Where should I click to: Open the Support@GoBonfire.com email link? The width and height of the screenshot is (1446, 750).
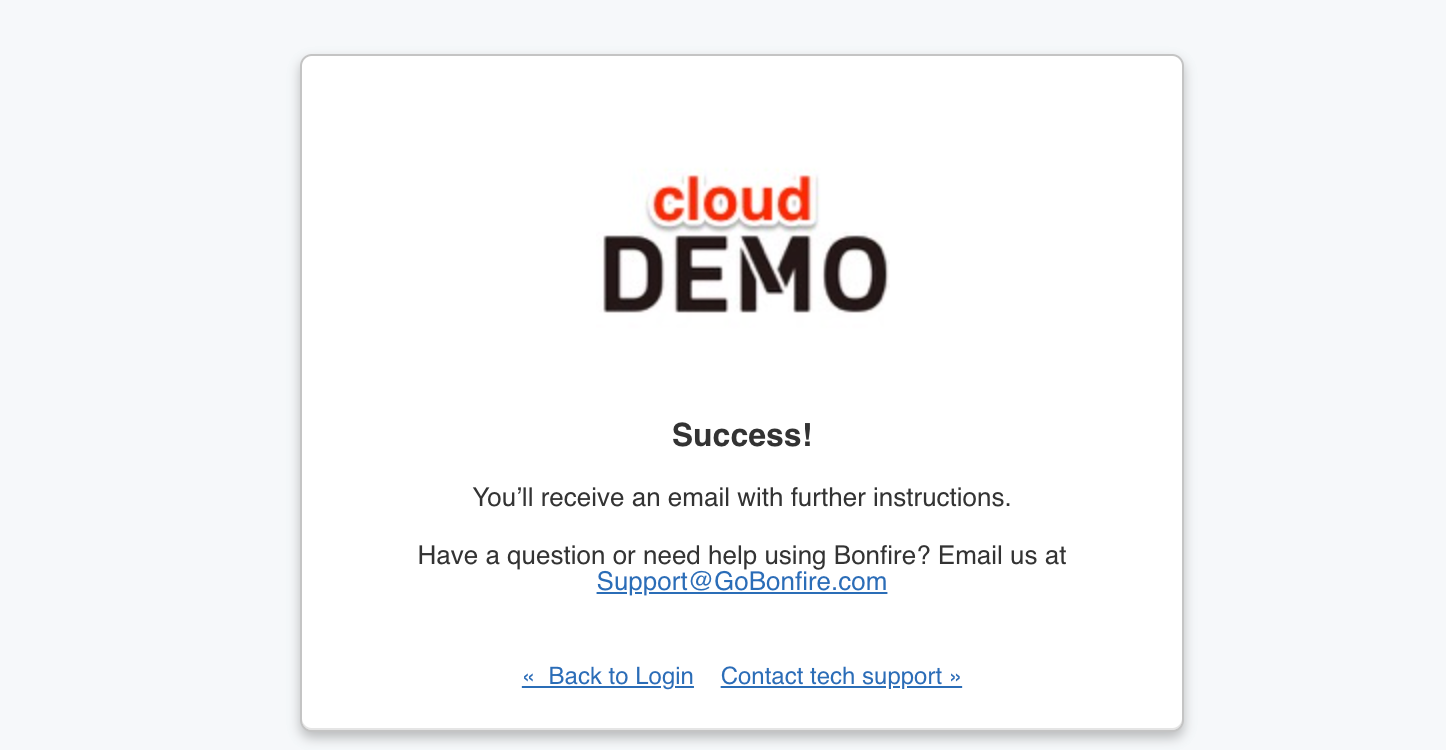[x=741, y=582]
